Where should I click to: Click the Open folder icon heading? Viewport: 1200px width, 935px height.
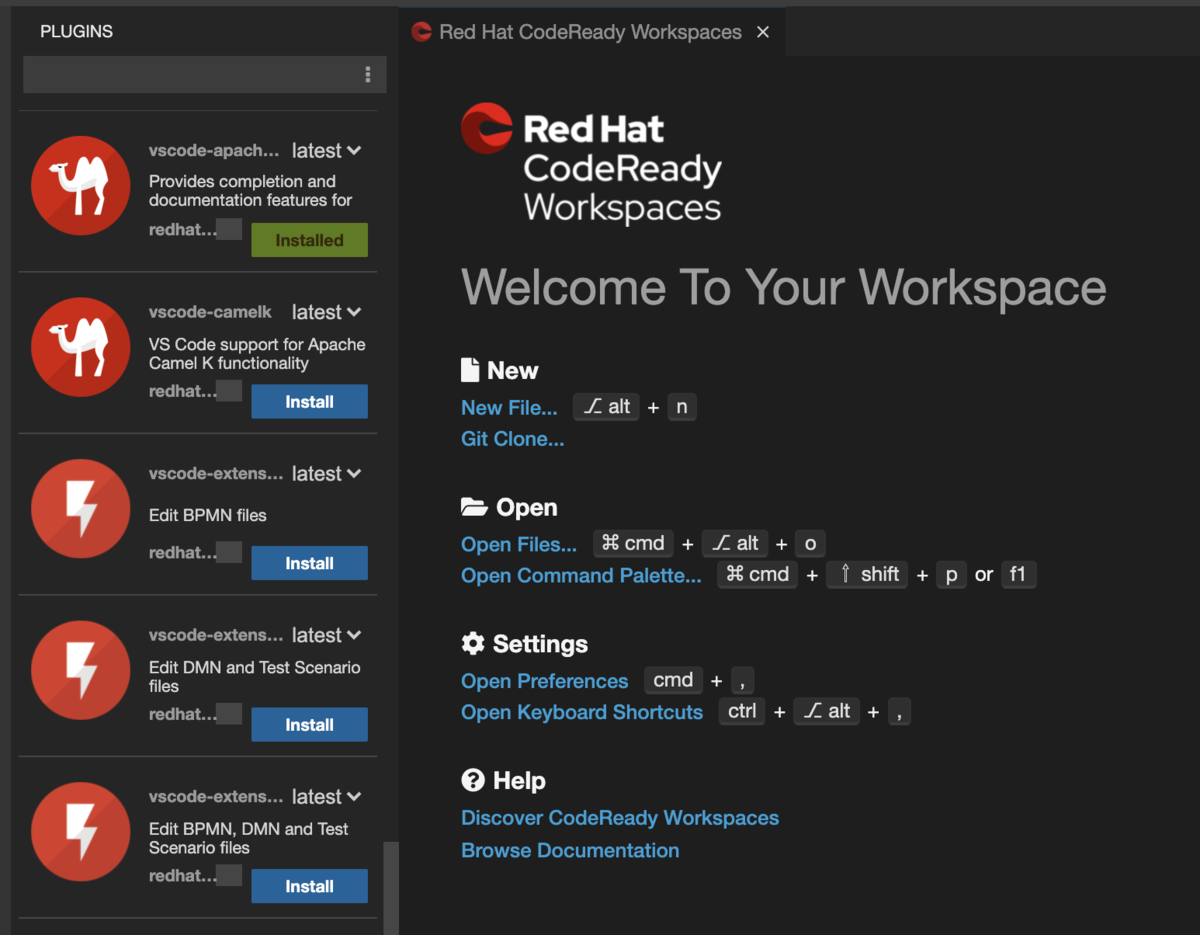click(x=474, y=507)
